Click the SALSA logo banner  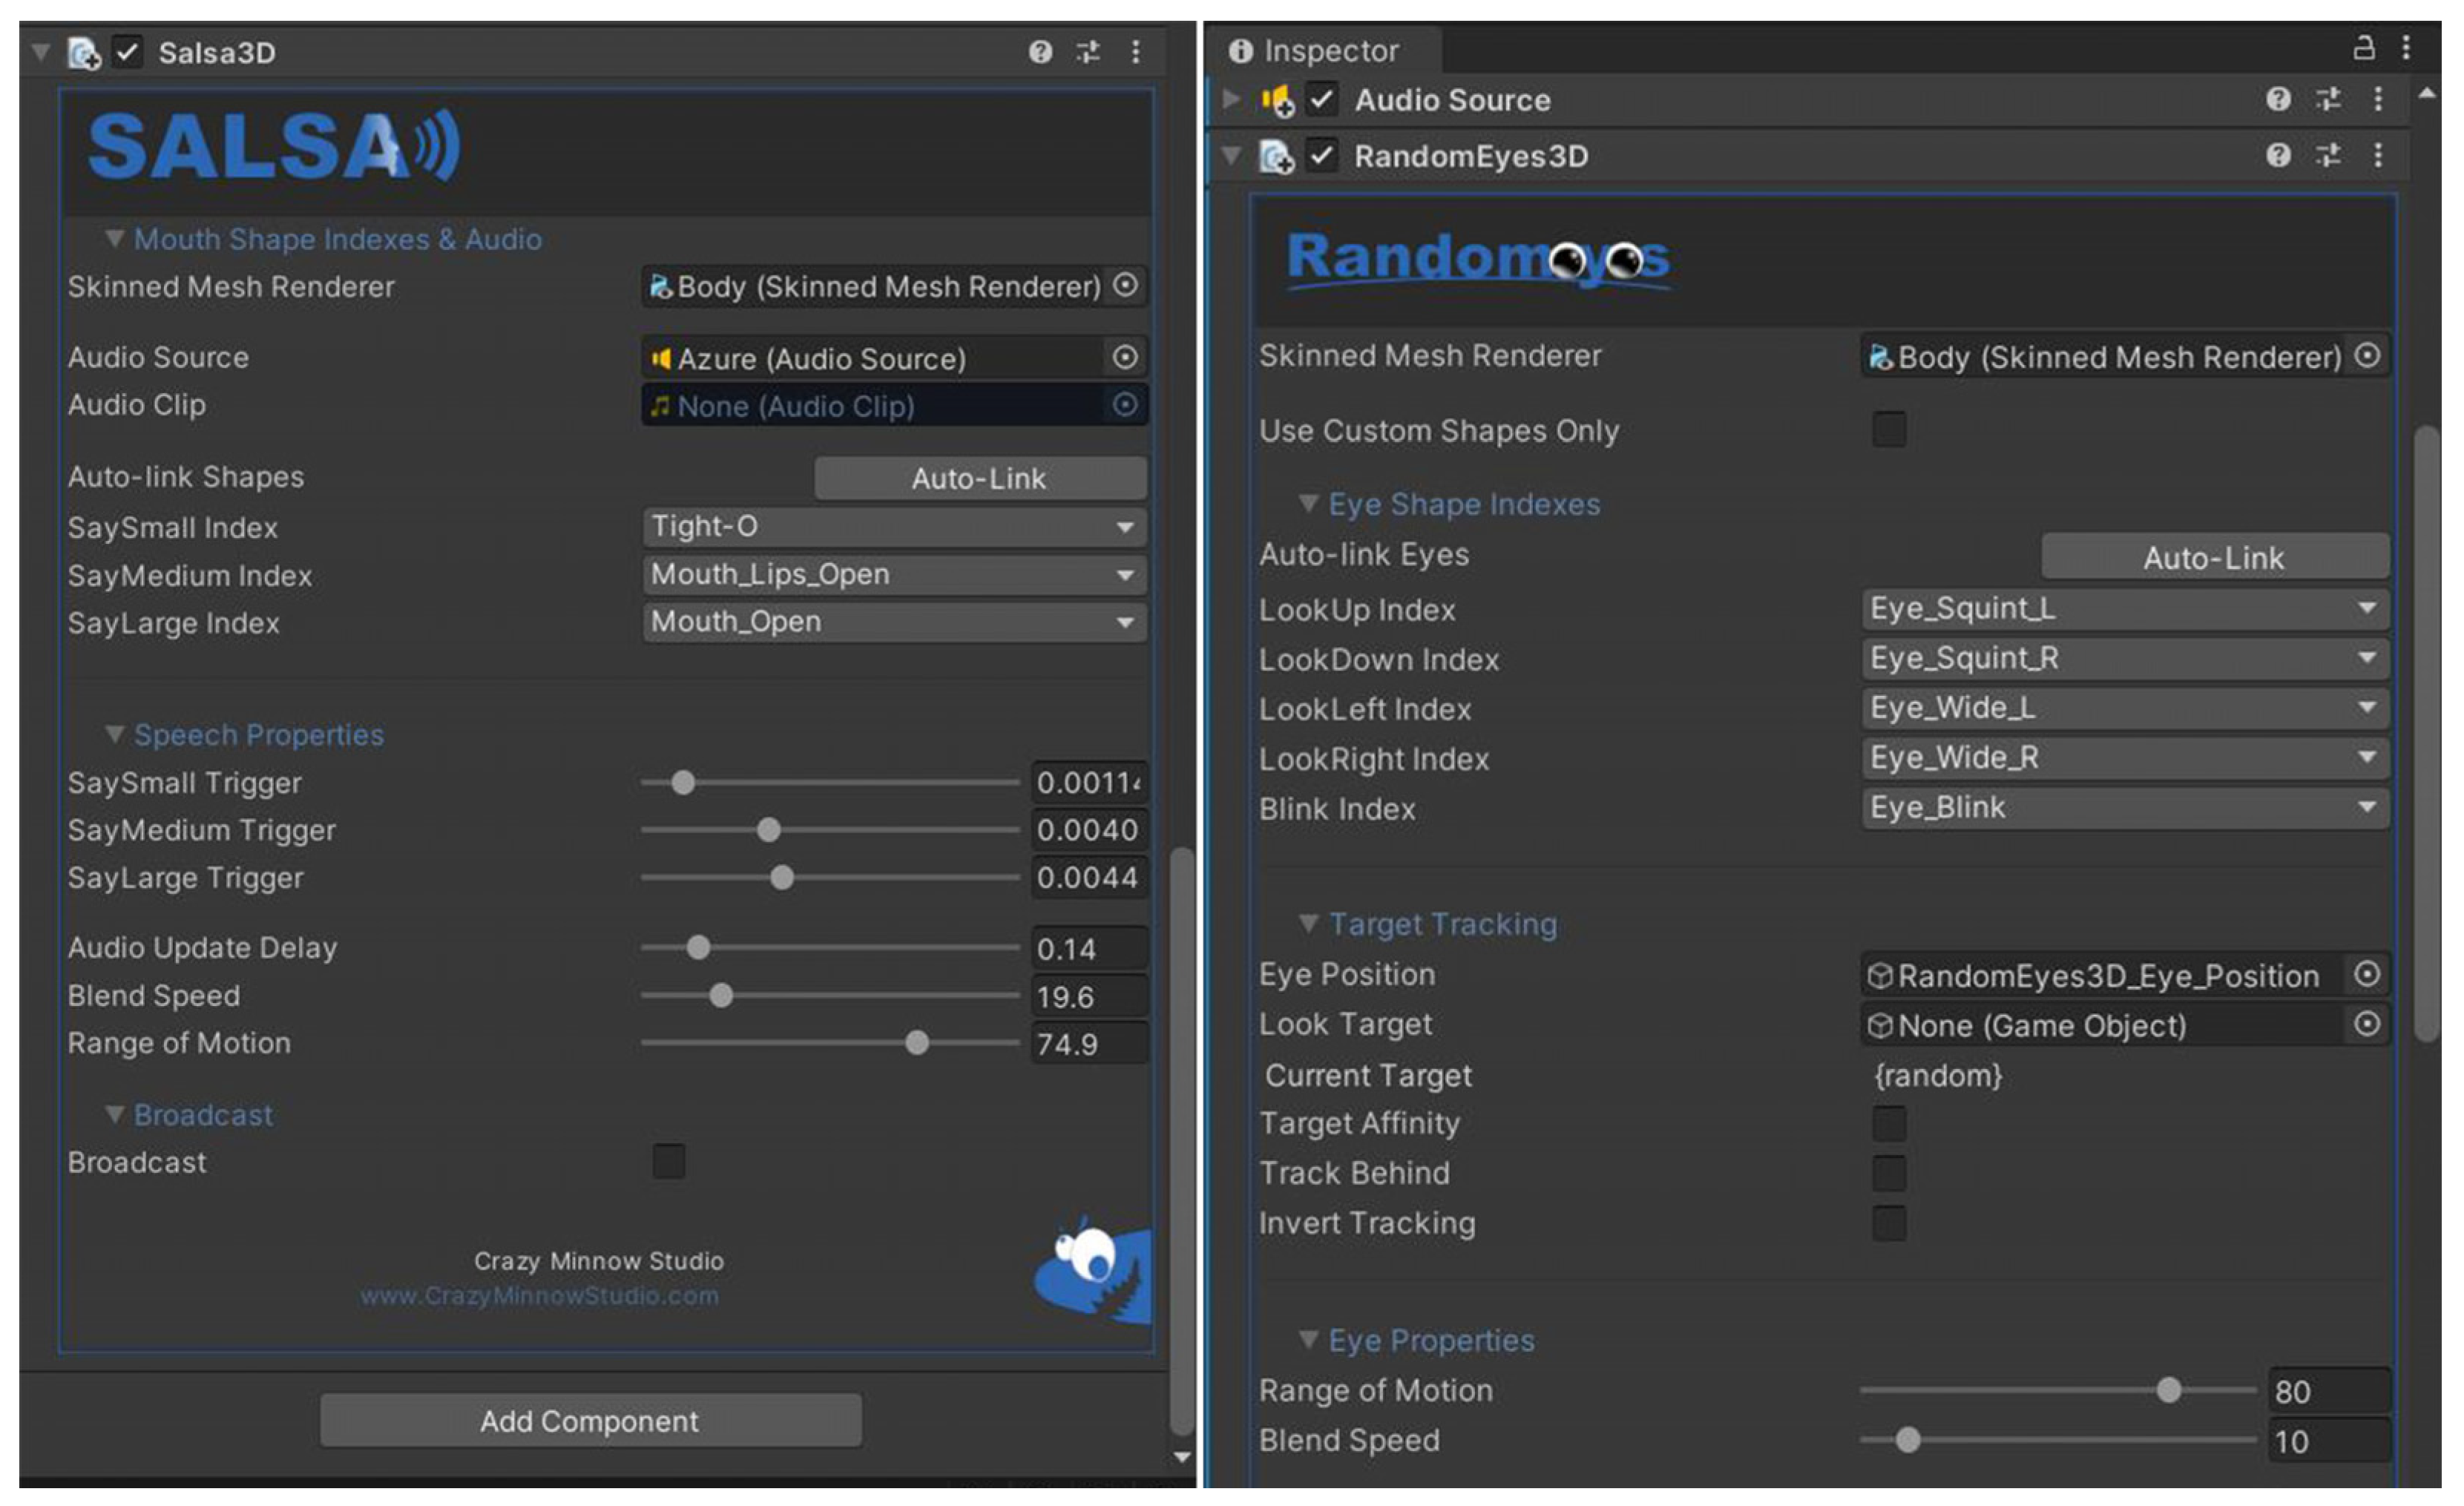point(274,146)
